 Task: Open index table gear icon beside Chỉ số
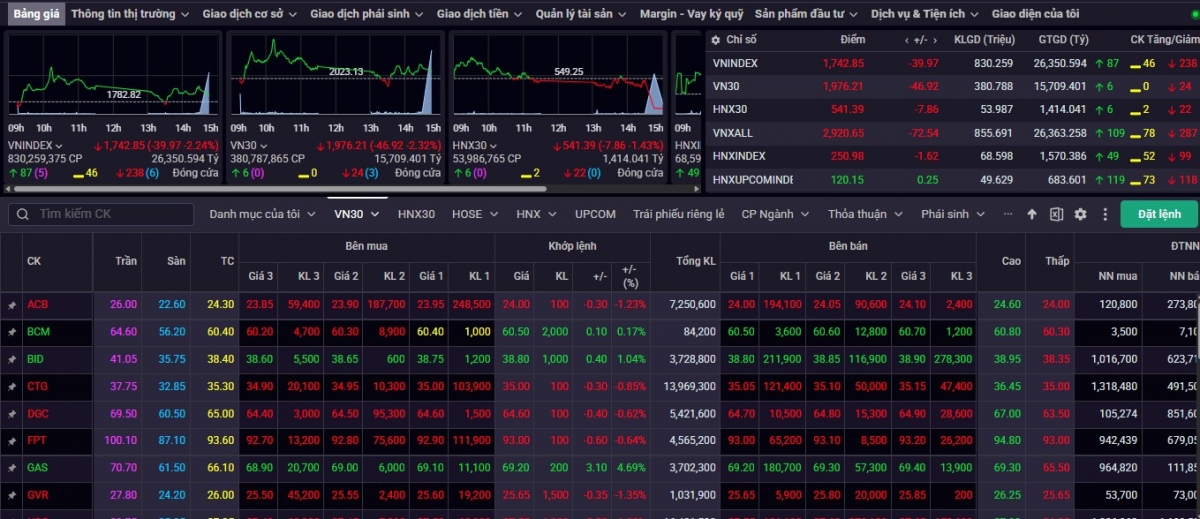point(714,39)
